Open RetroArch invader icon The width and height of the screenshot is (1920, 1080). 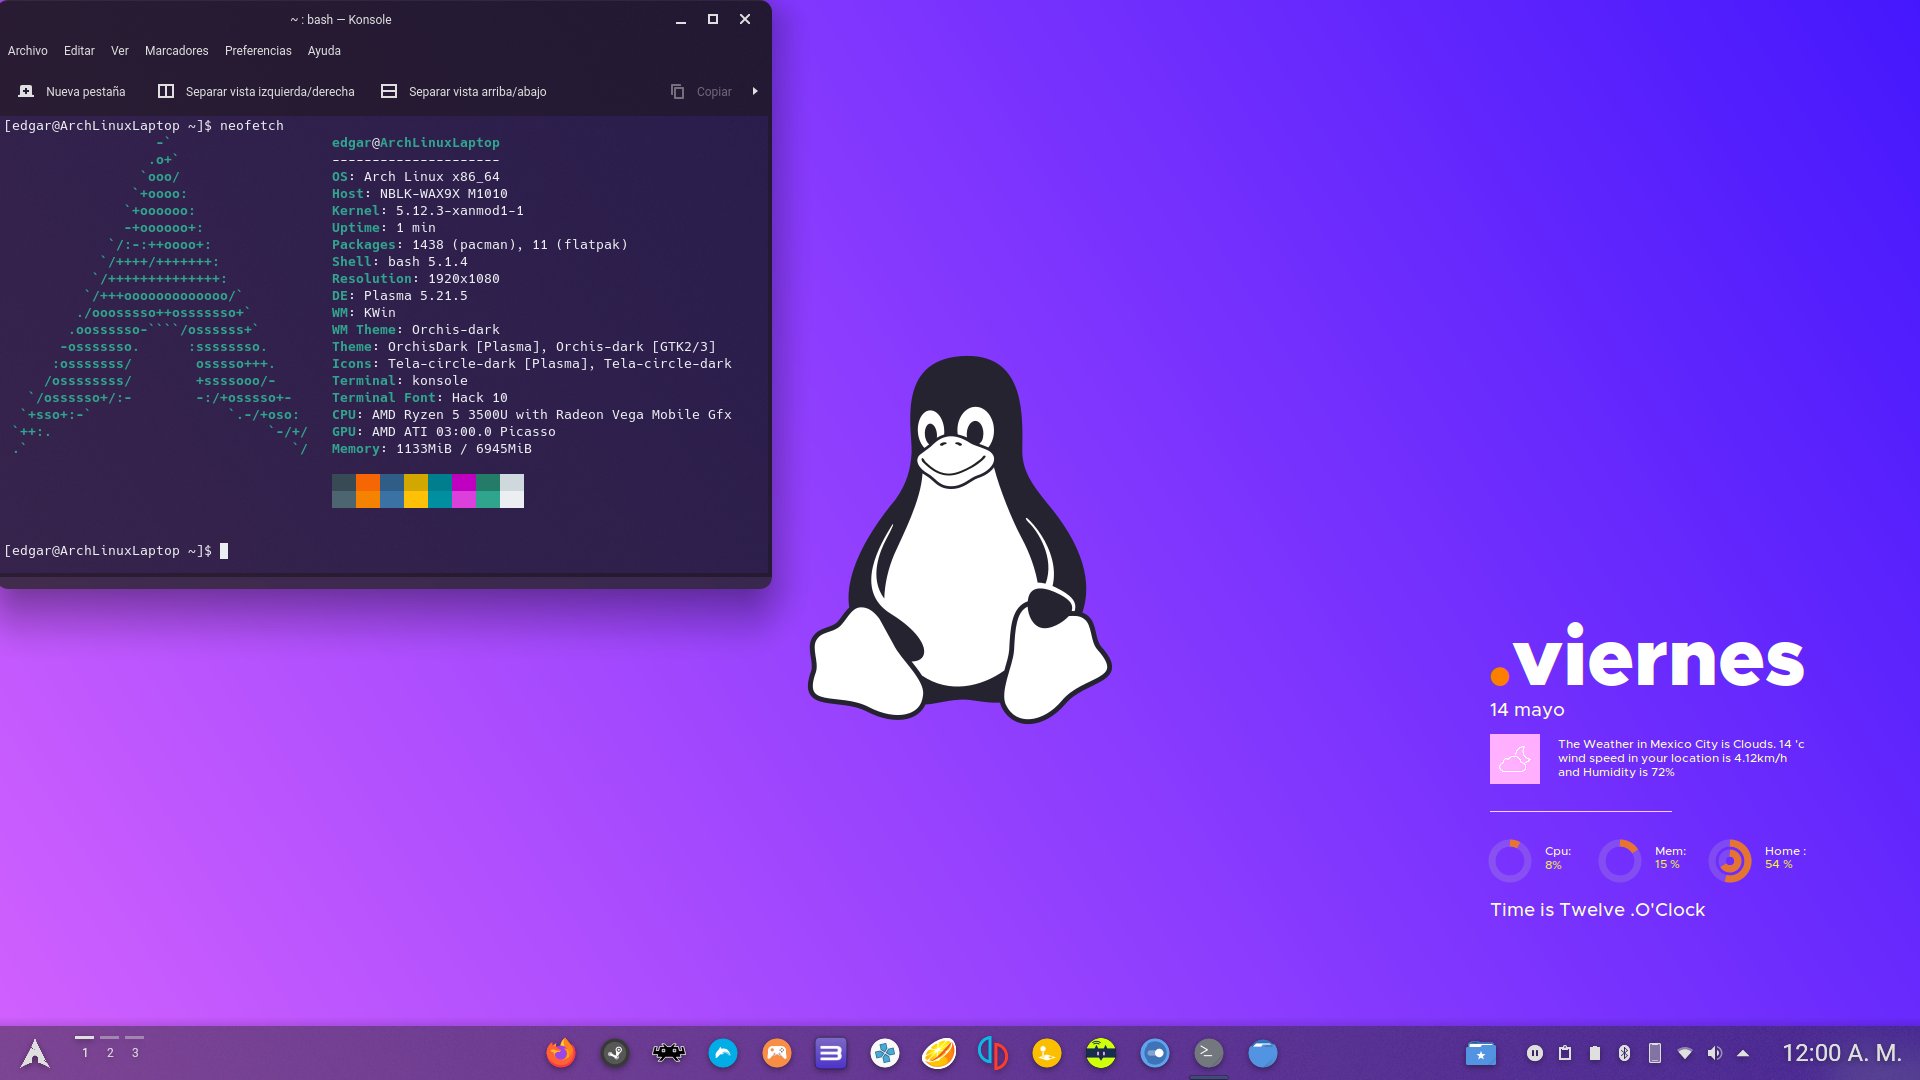point(669,1053)
